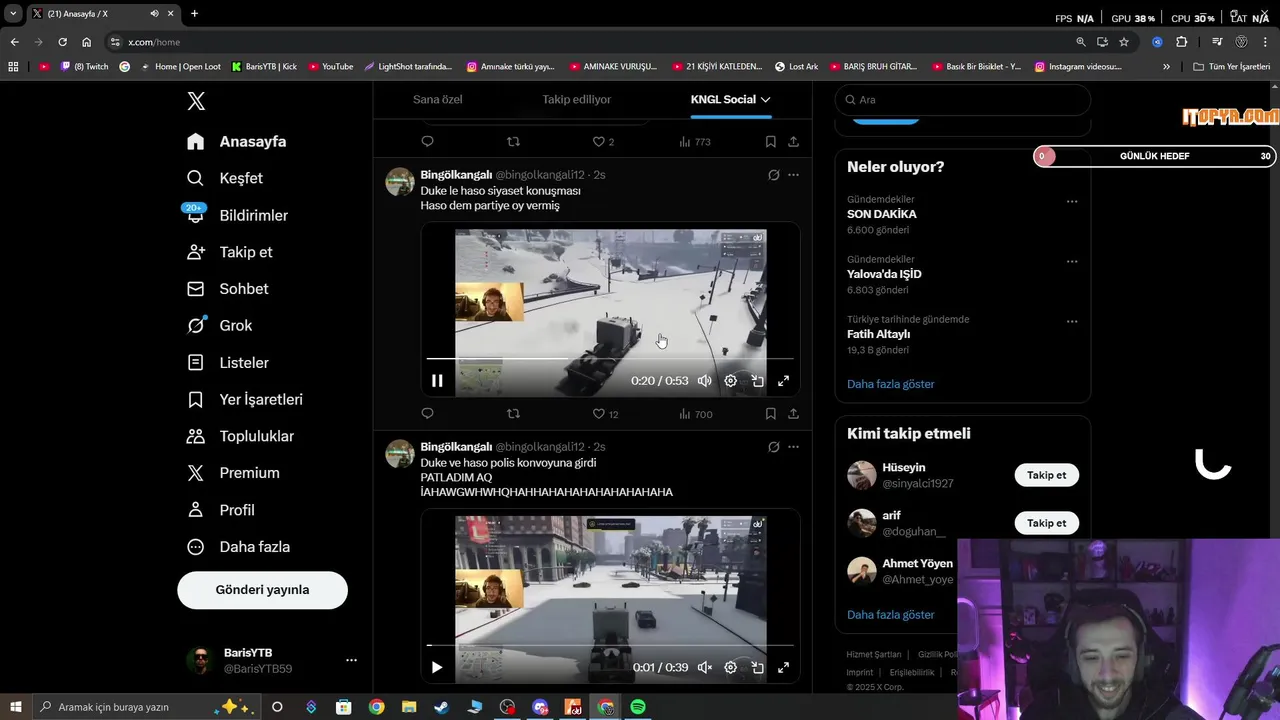
Task: Mute the 0:20 / 0:53 video
Action: pos(704,381)
